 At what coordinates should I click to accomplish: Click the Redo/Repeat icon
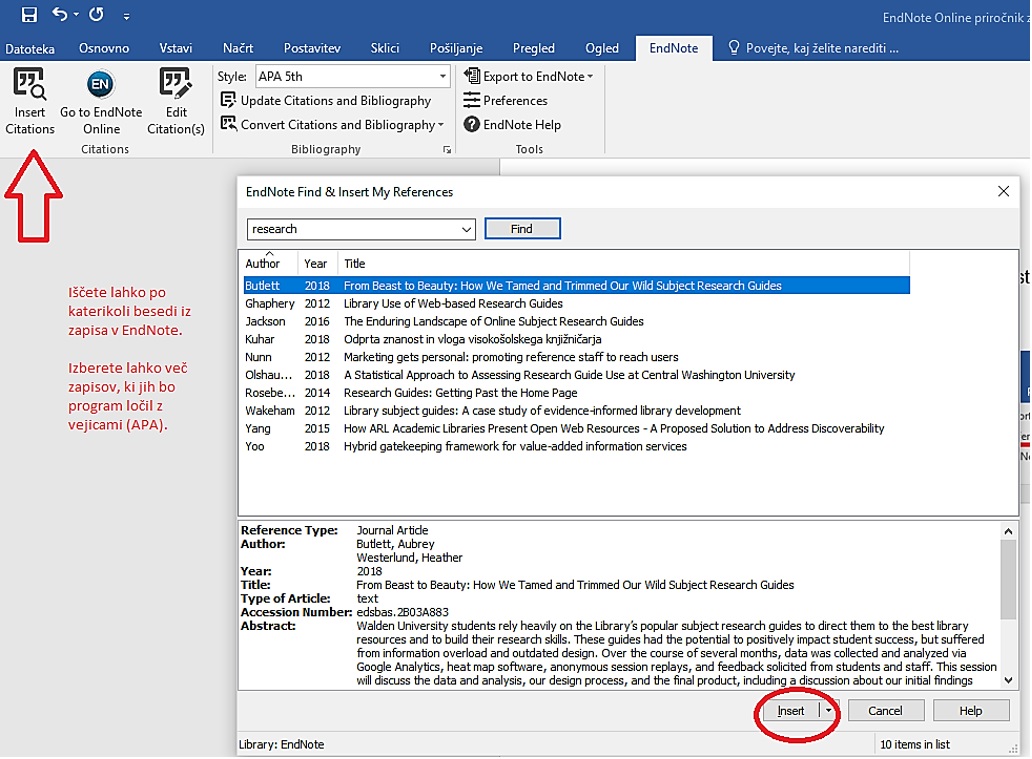[x=97, y=14]
